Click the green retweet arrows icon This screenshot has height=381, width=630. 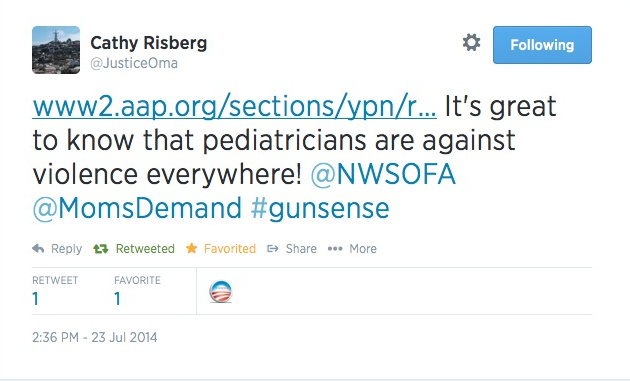coord(100,249)
